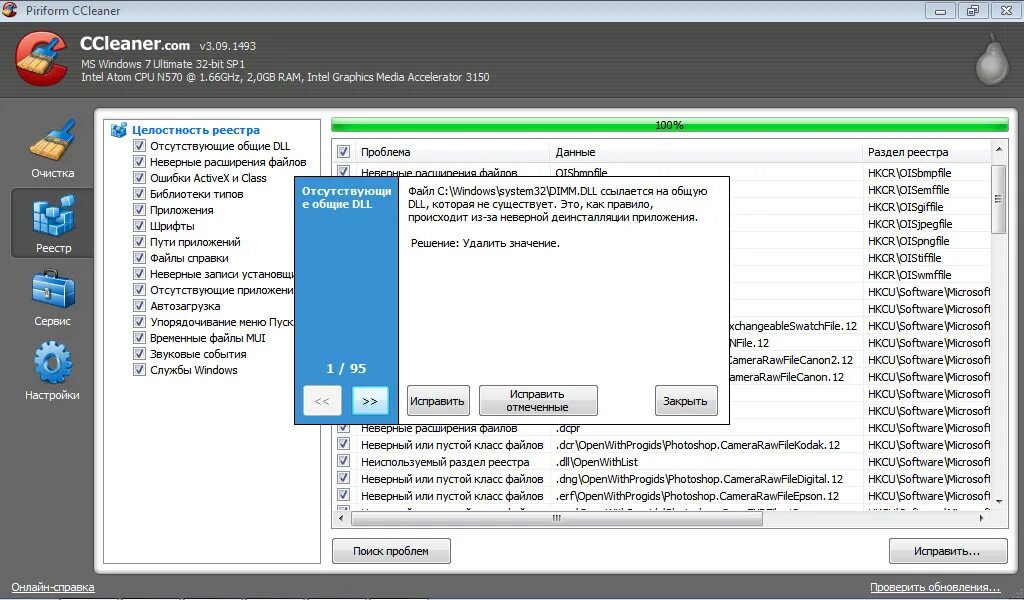The image size is (1024, 600).
Task: Open the Настройки settings section
Action: coord(52,372)
